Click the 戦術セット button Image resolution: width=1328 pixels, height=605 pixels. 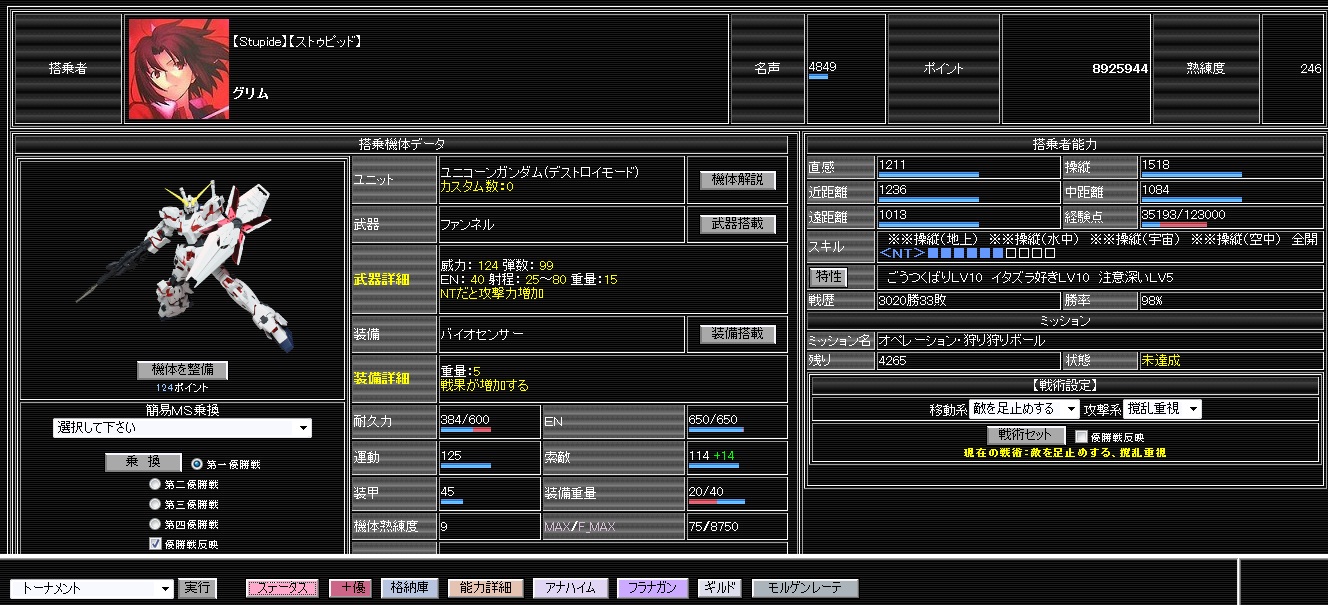tap(1026, 435)
